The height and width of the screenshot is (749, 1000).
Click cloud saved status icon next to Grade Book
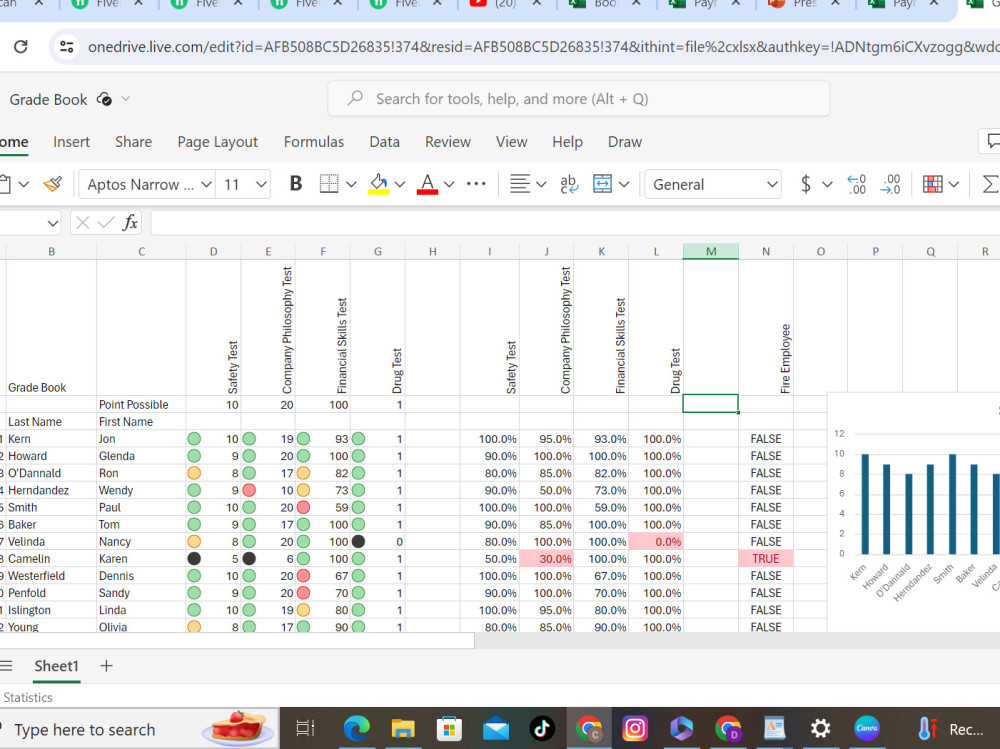pos(104,99)
